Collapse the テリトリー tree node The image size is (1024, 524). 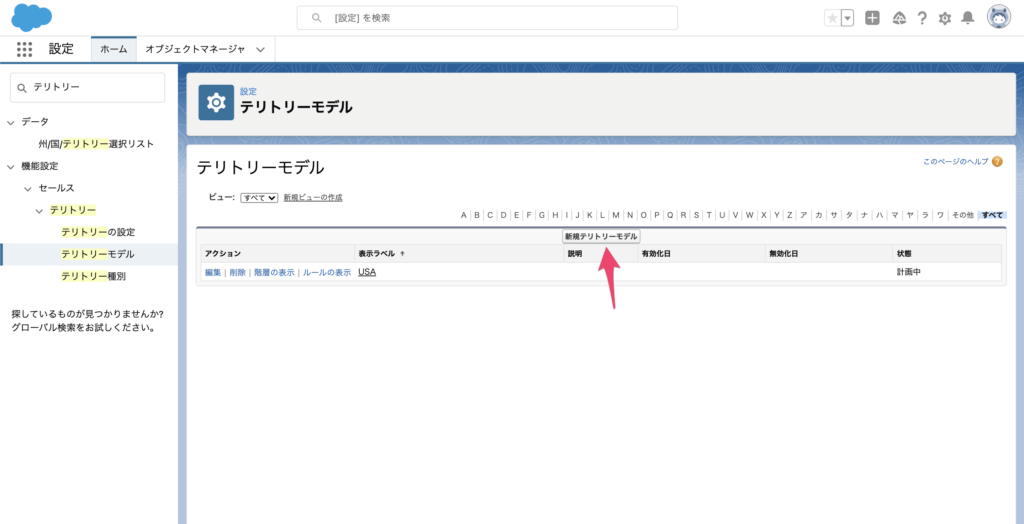(39, 210)
